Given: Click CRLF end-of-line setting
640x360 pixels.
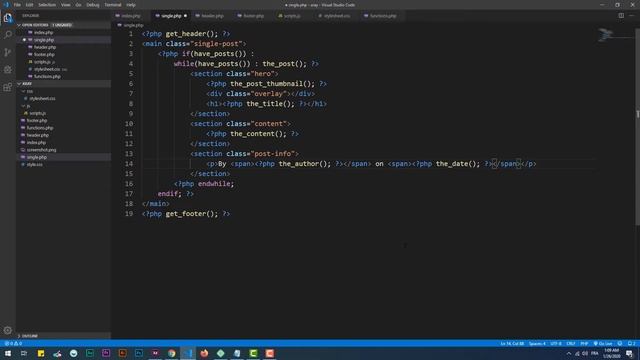Looking at the screenshot, I should click(x=571, y=344).
